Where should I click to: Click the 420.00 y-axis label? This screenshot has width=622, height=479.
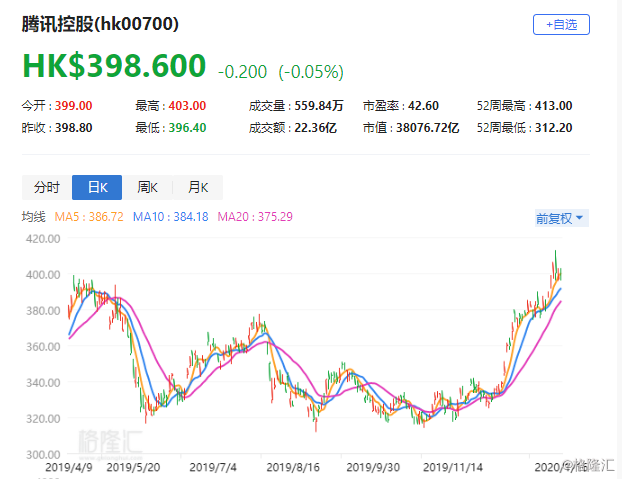click(x=43, y=239)
